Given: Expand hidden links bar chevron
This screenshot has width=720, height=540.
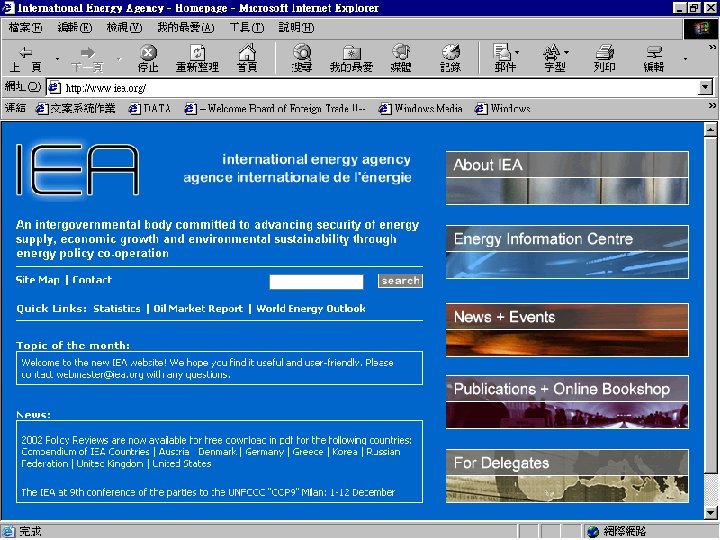Looking at the screenshot, I should click(712, 106).
